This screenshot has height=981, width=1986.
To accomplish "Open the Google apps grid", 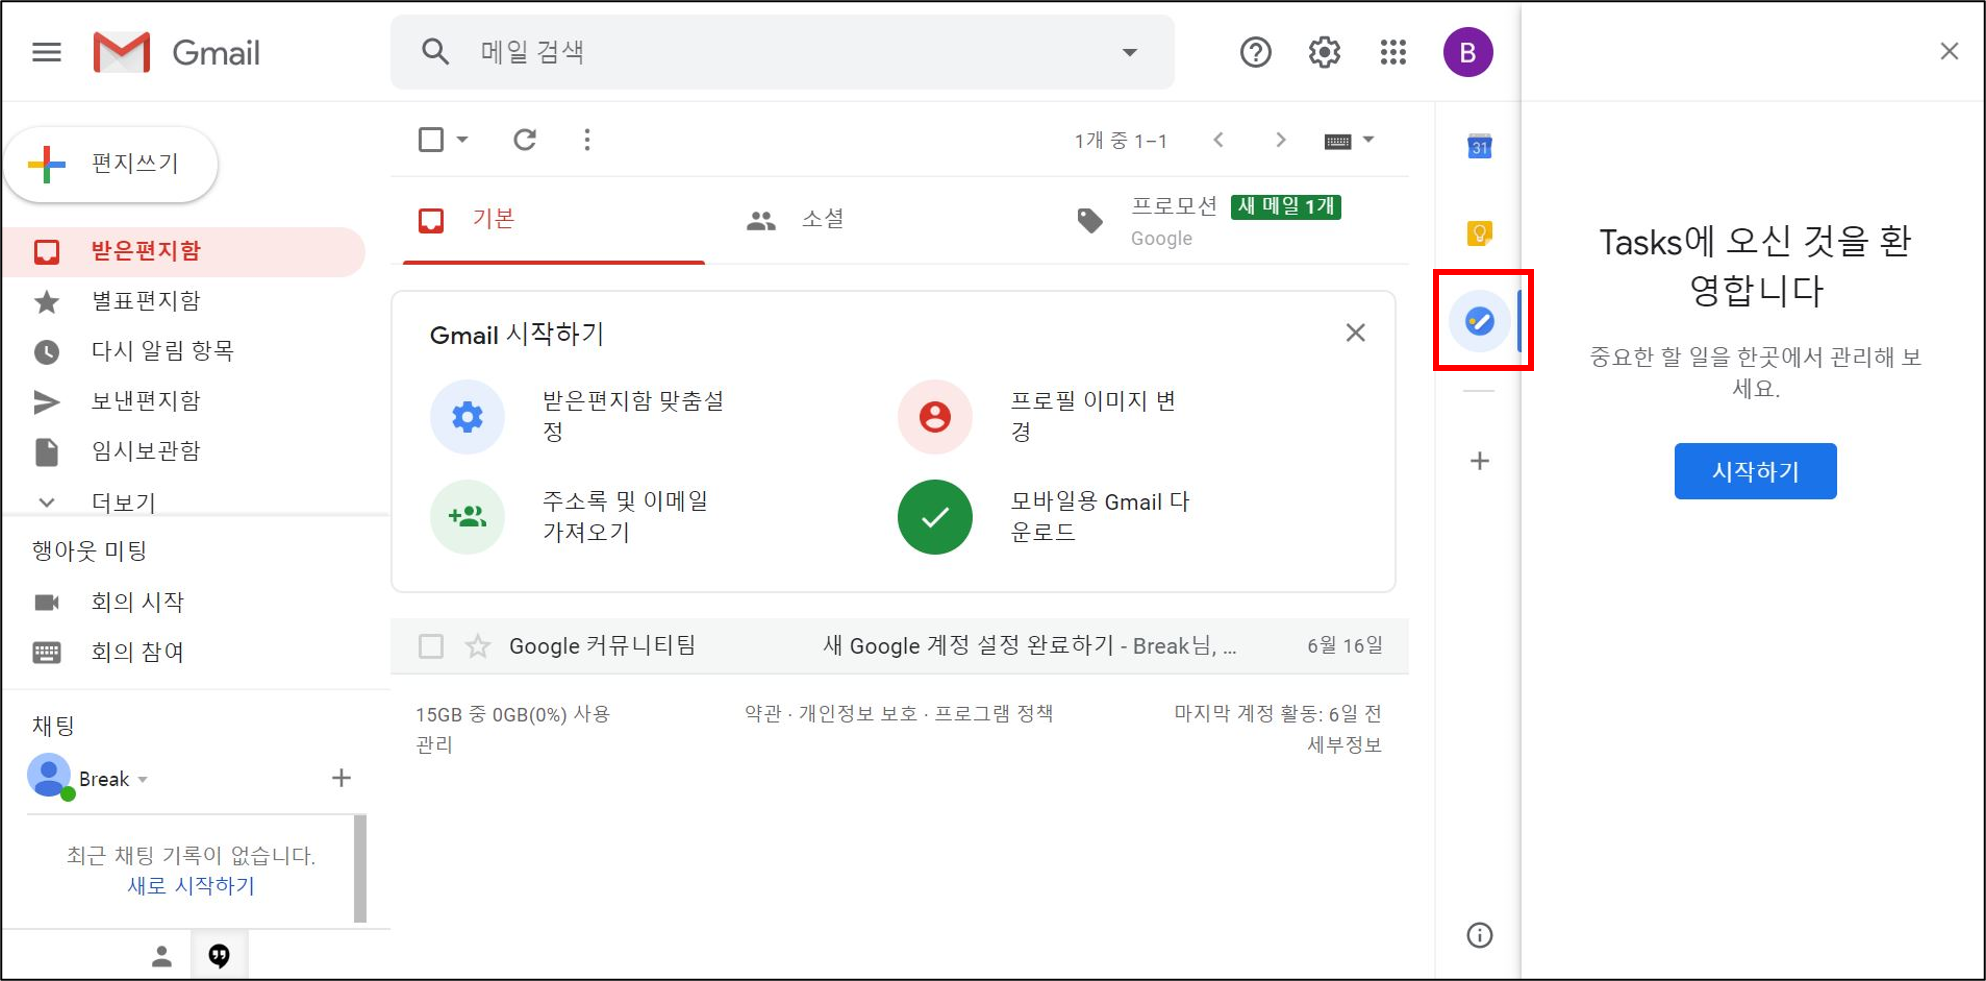I will pos(1393,52).
